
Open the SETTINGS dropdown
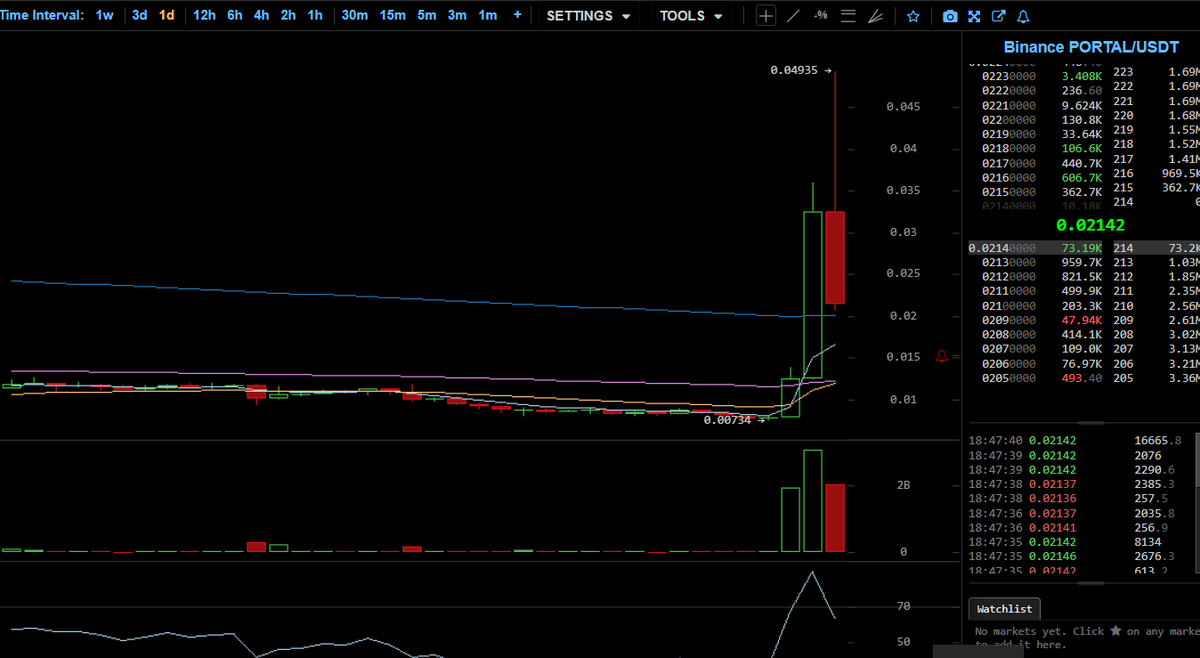[588, 16]
